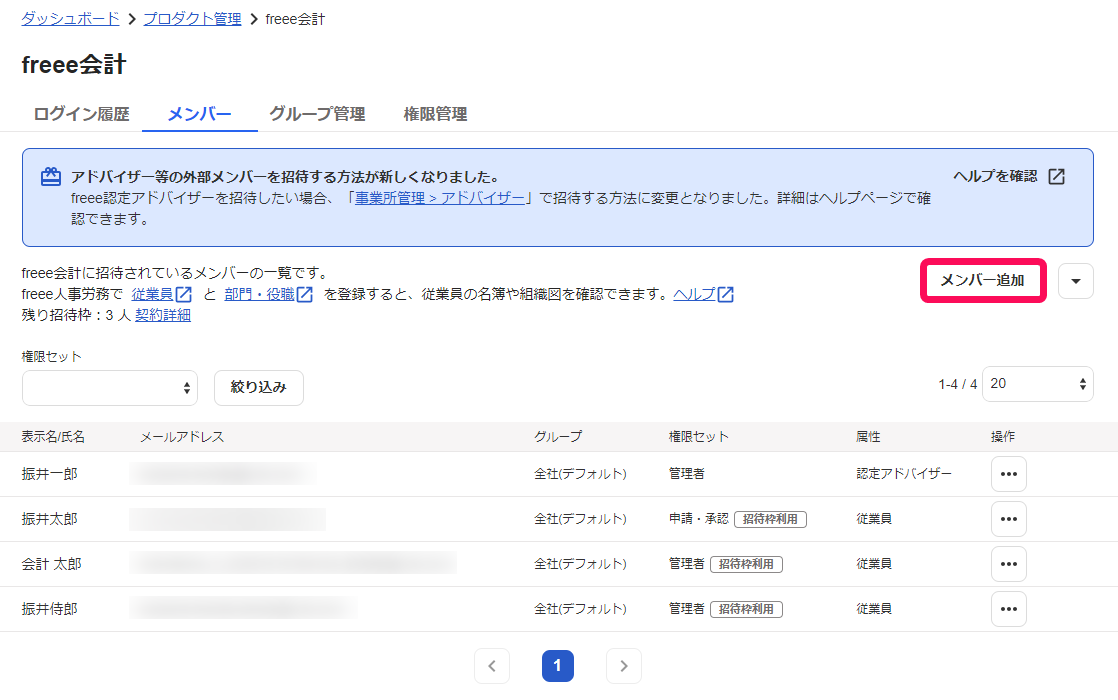Select member name 振井太郎

click(x=49, y=519)
